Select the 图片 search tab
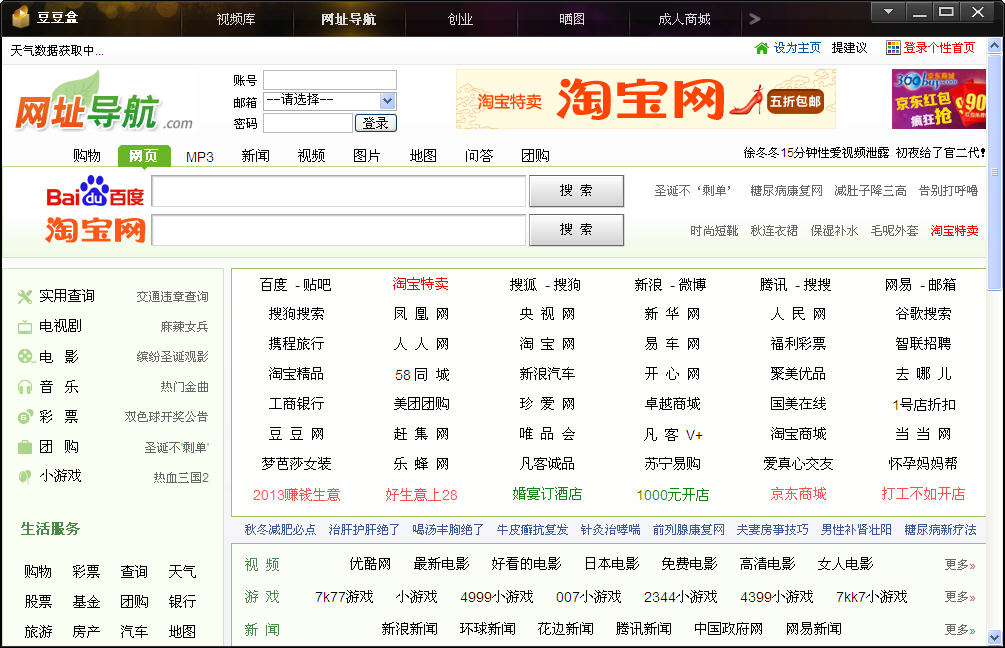 367,156
